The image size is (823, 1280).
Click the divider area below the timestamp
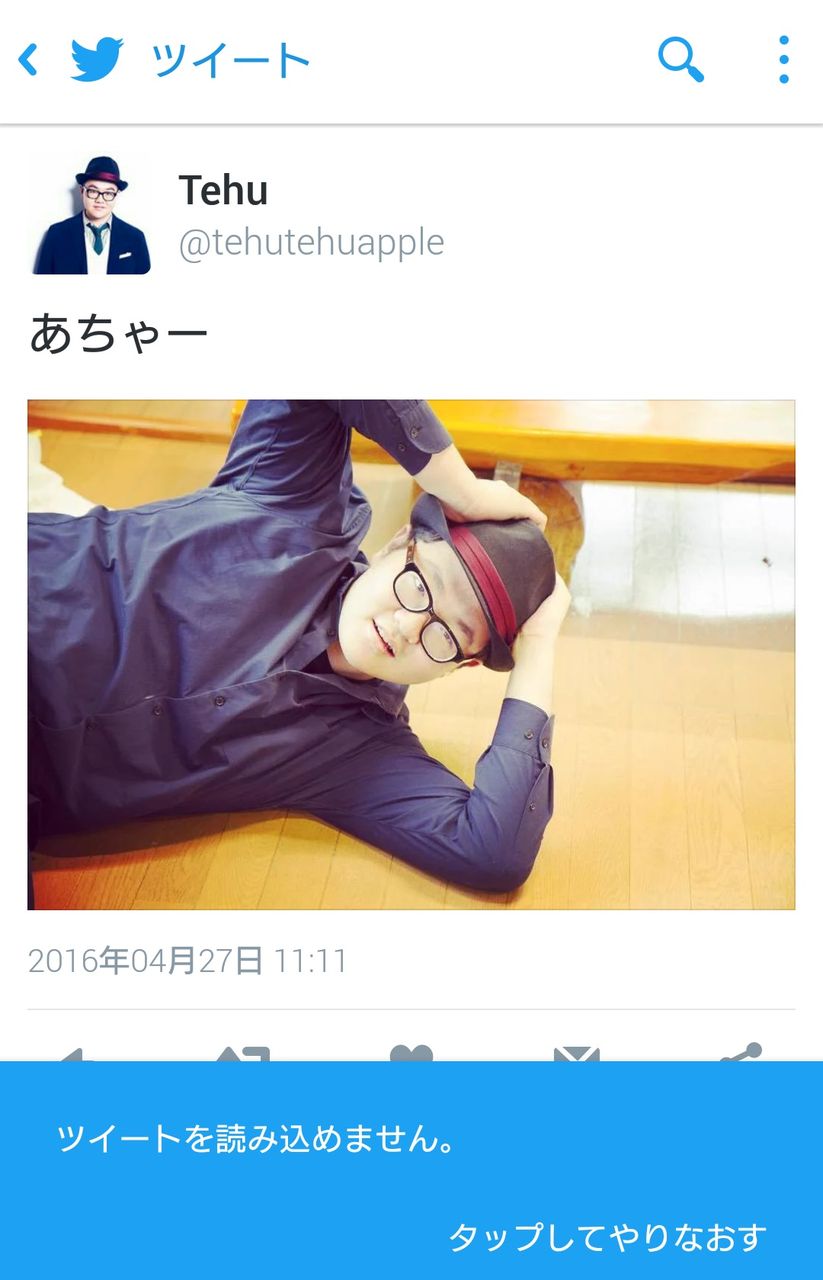click(x=411, y=1010)
